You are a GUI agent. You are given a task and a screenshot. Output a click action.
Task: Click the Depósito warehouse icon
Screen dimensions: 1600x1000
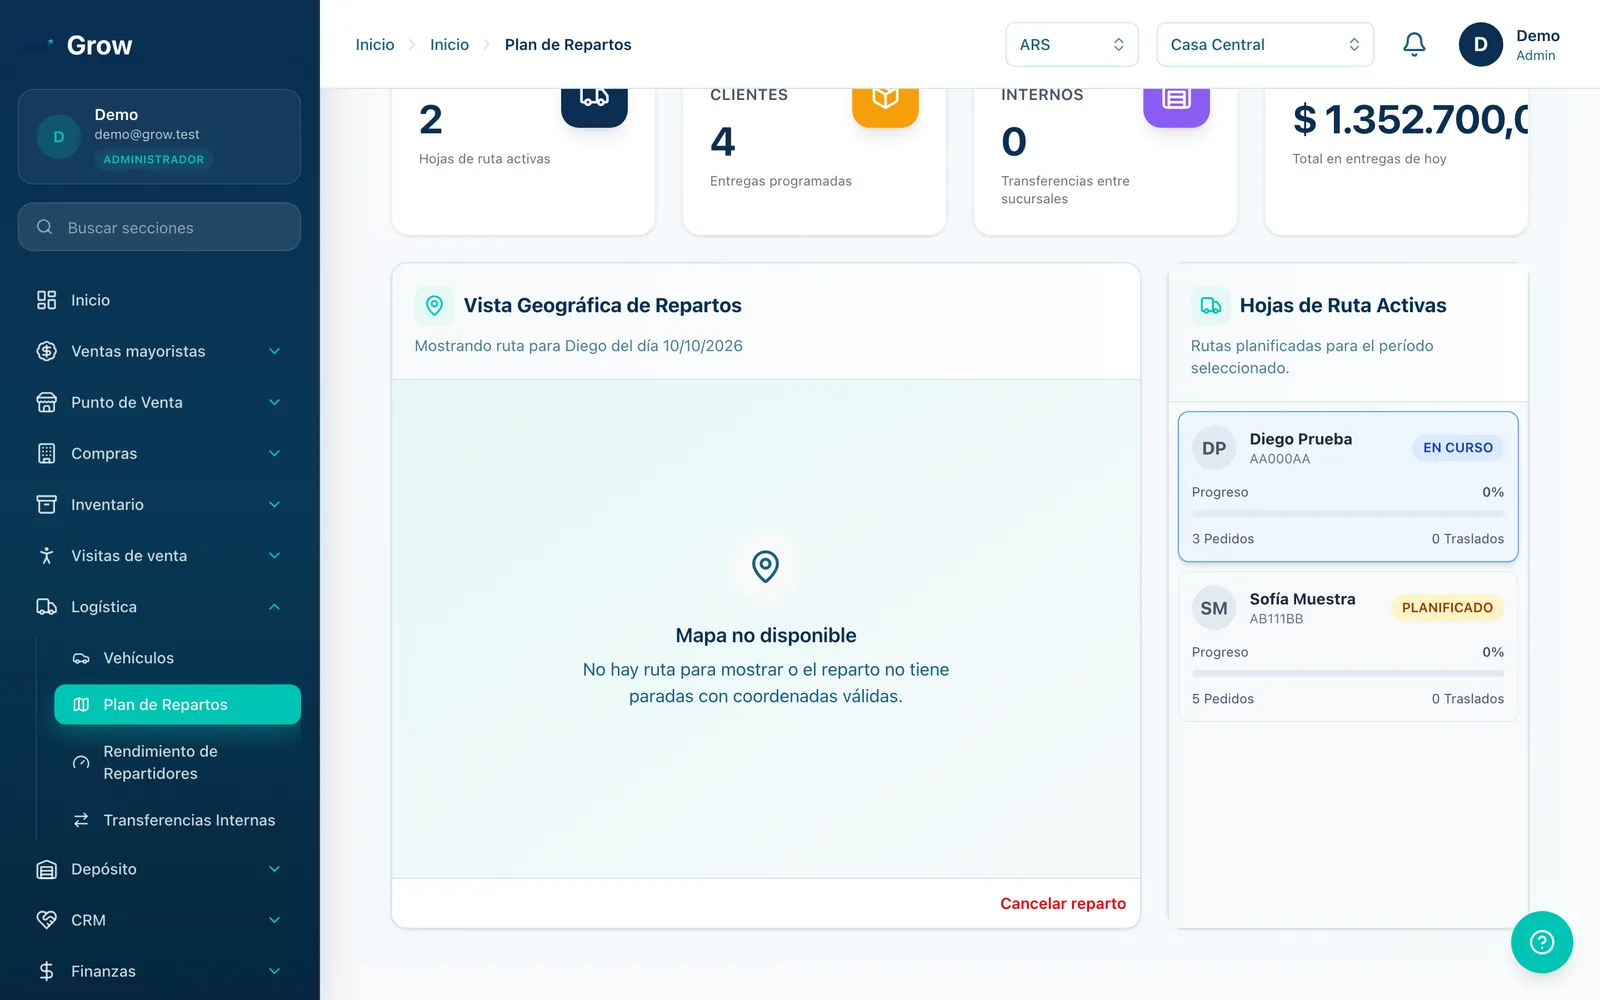click(x=46, y=869)
